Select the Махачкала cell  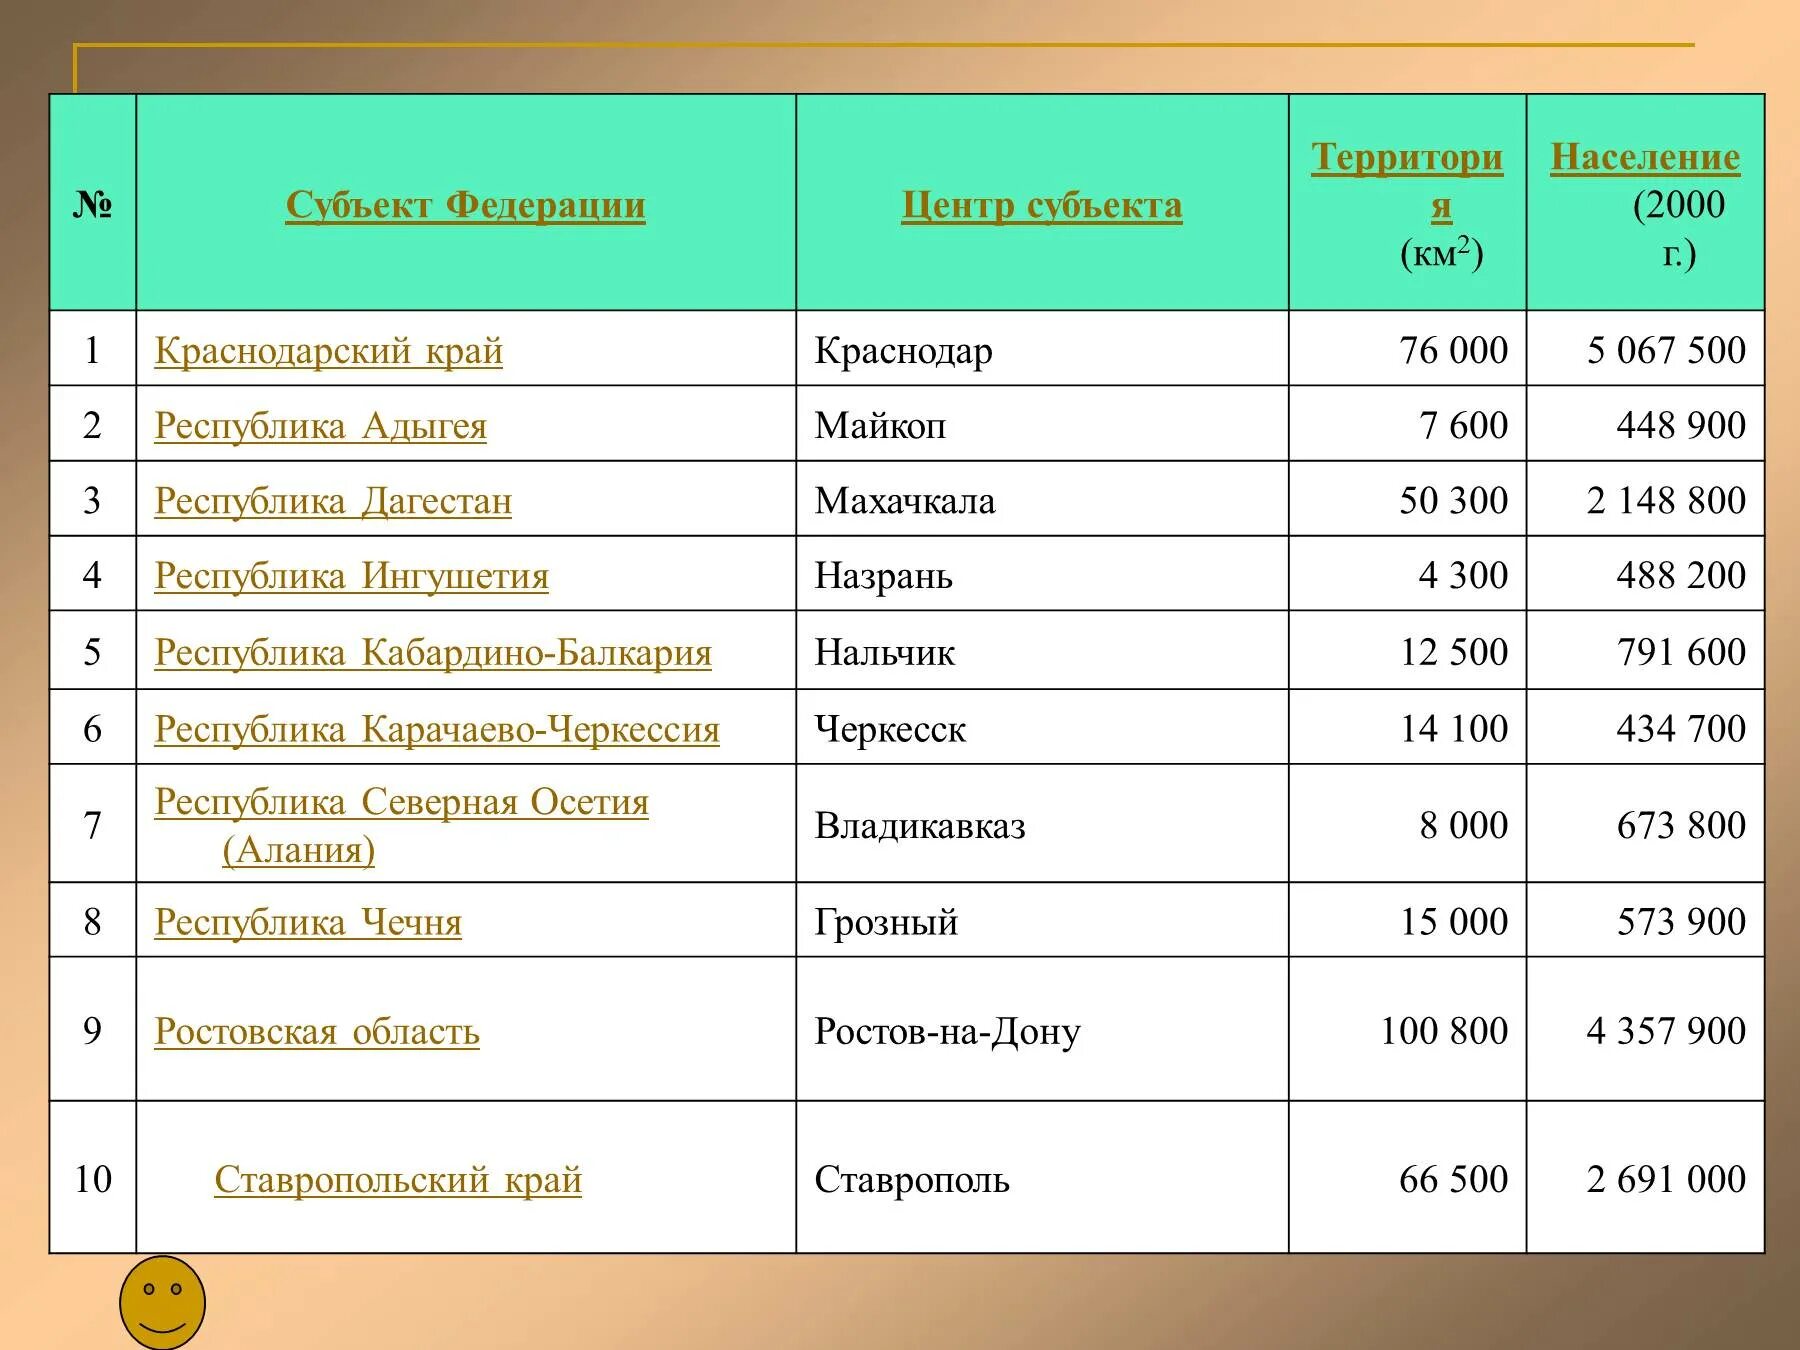coord(1042,498)
